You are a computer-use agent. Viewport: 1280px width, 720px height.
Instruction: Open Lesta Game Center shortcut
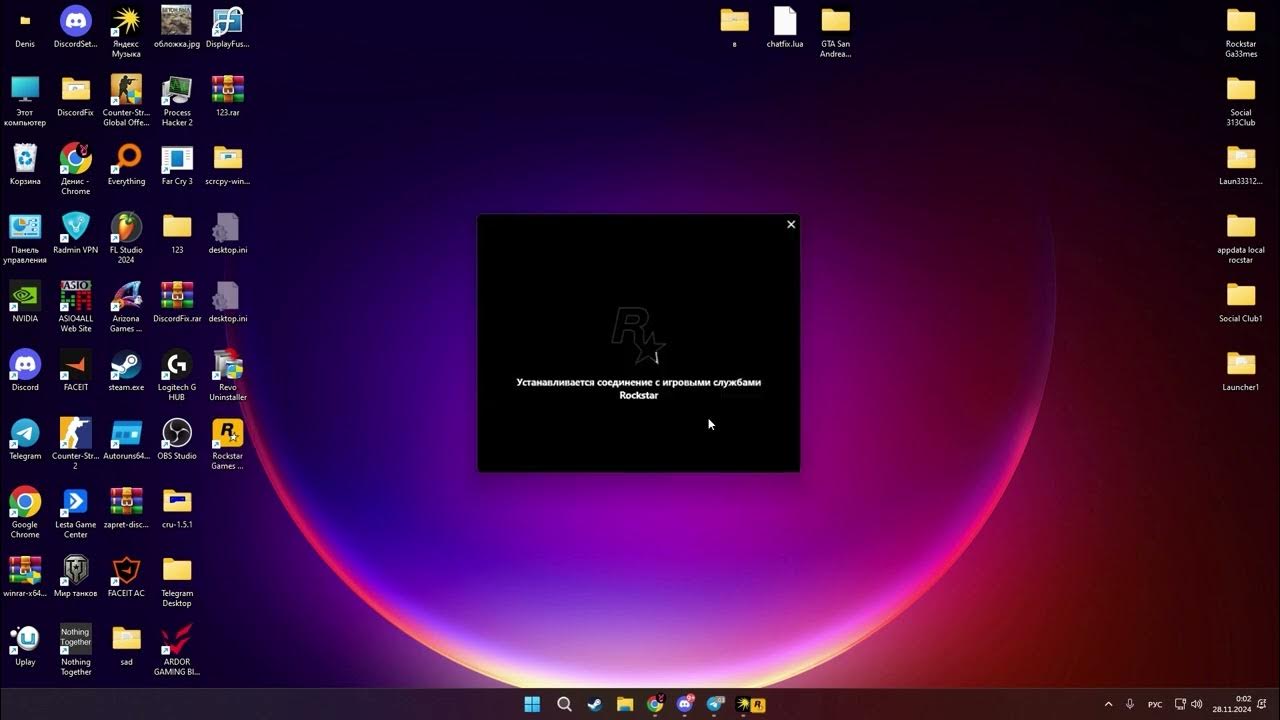76,512
